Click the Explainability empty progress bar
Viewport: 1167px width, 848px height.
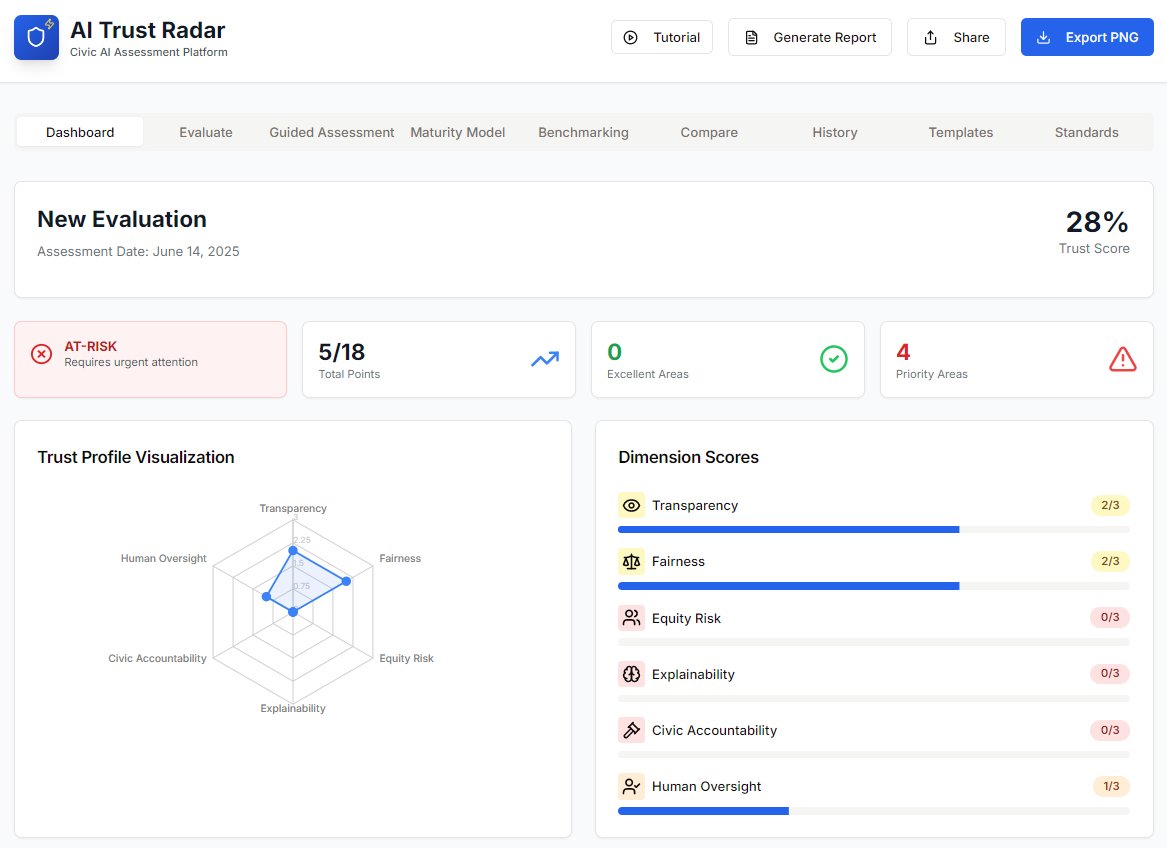coord(874,698)
